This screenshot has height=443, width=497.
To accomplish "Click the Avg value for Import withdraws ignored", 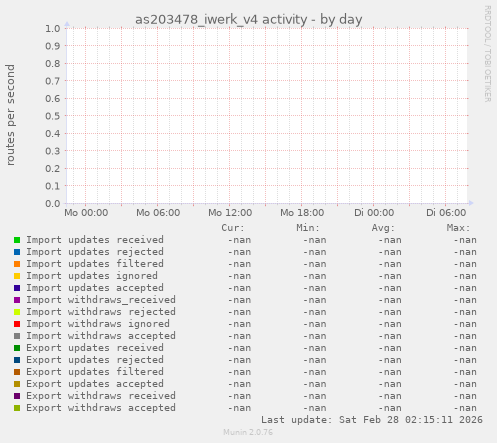I will point(390,324).
